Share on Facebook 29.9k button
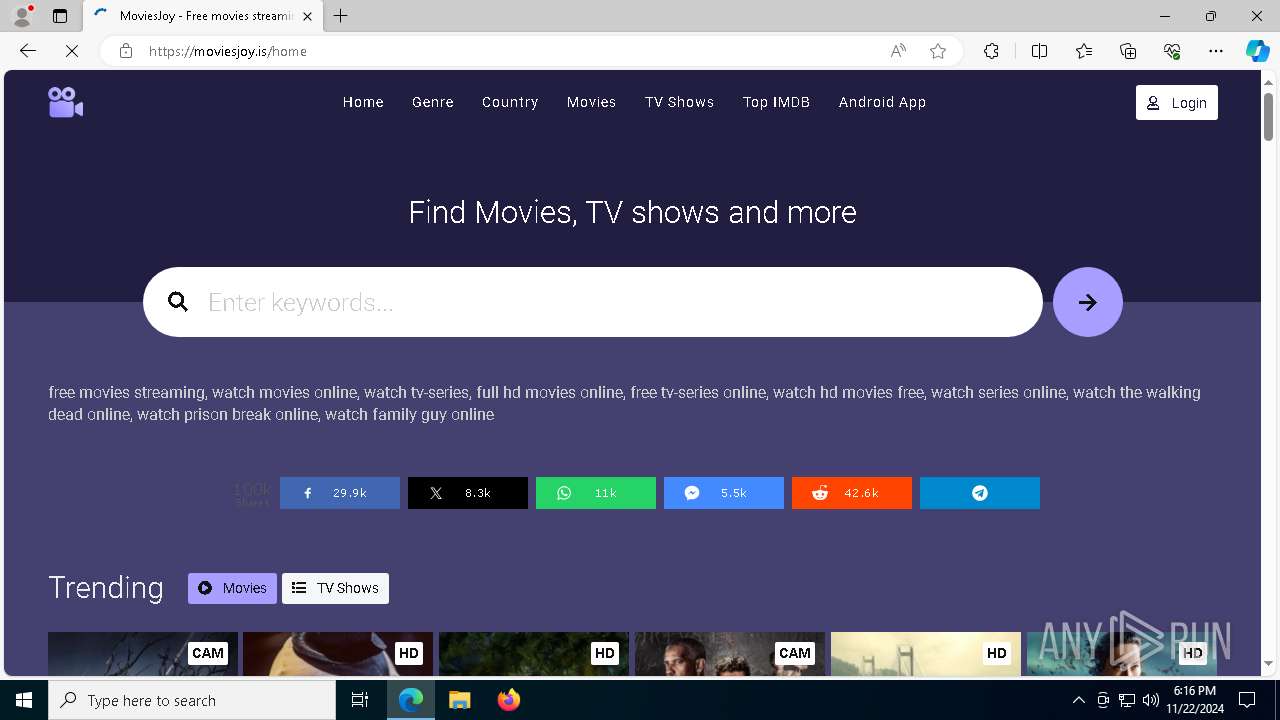This screenshot has height=720, width=1280. click(x=340, y=493)
